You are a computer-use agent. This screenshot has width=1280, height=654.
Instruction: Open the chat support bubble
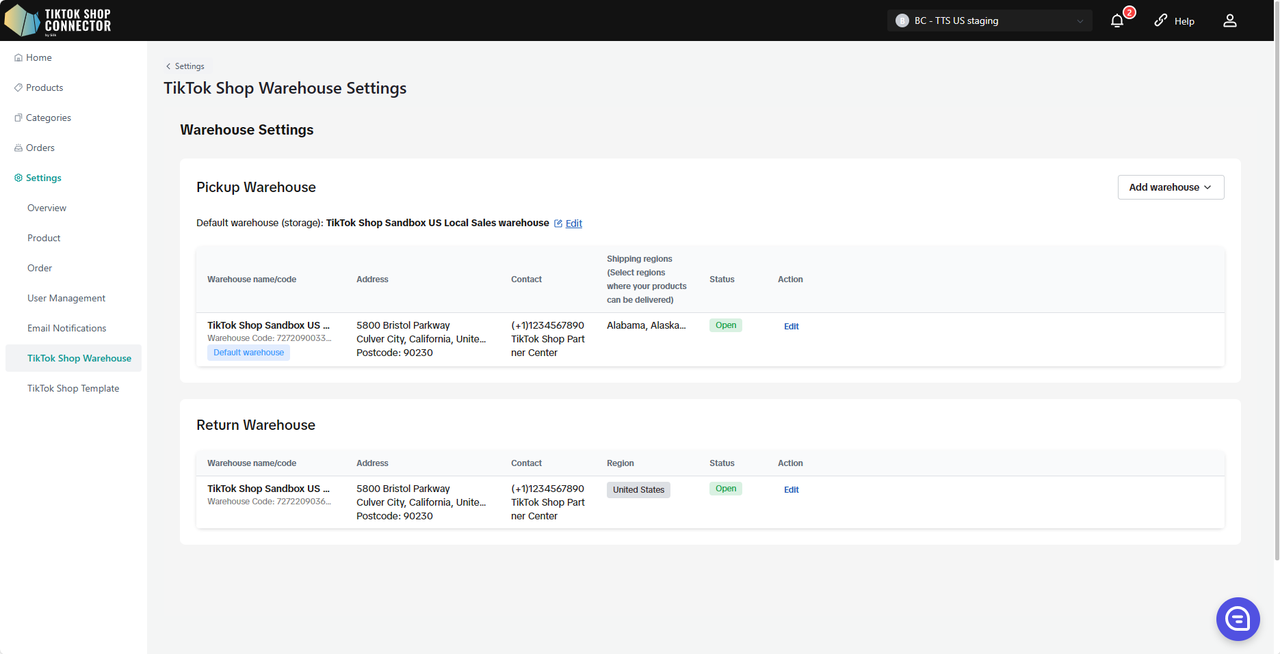point(1237,620)
